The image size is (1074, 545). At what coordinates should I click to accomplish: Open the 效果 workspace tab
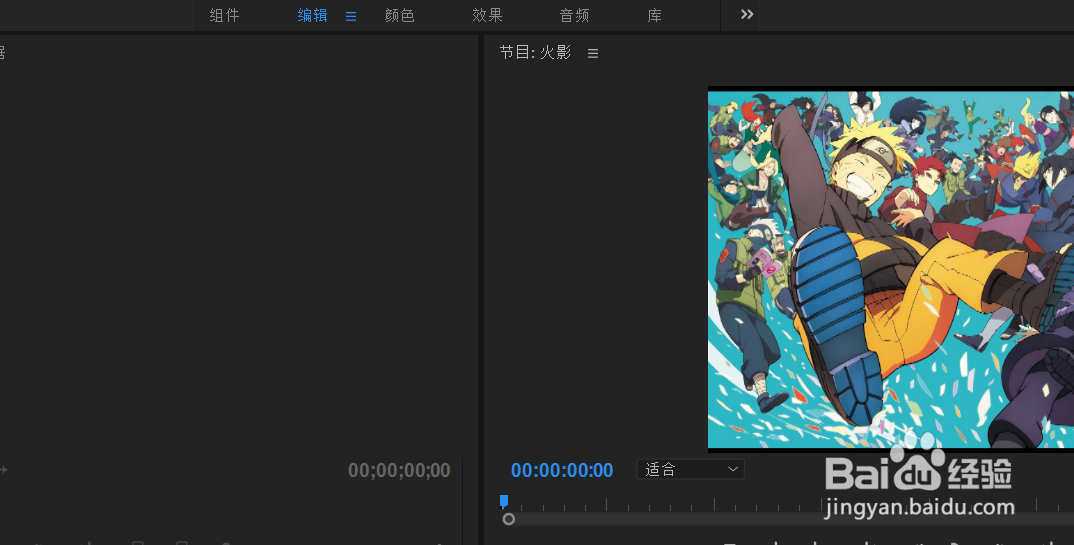pos(487,15)
